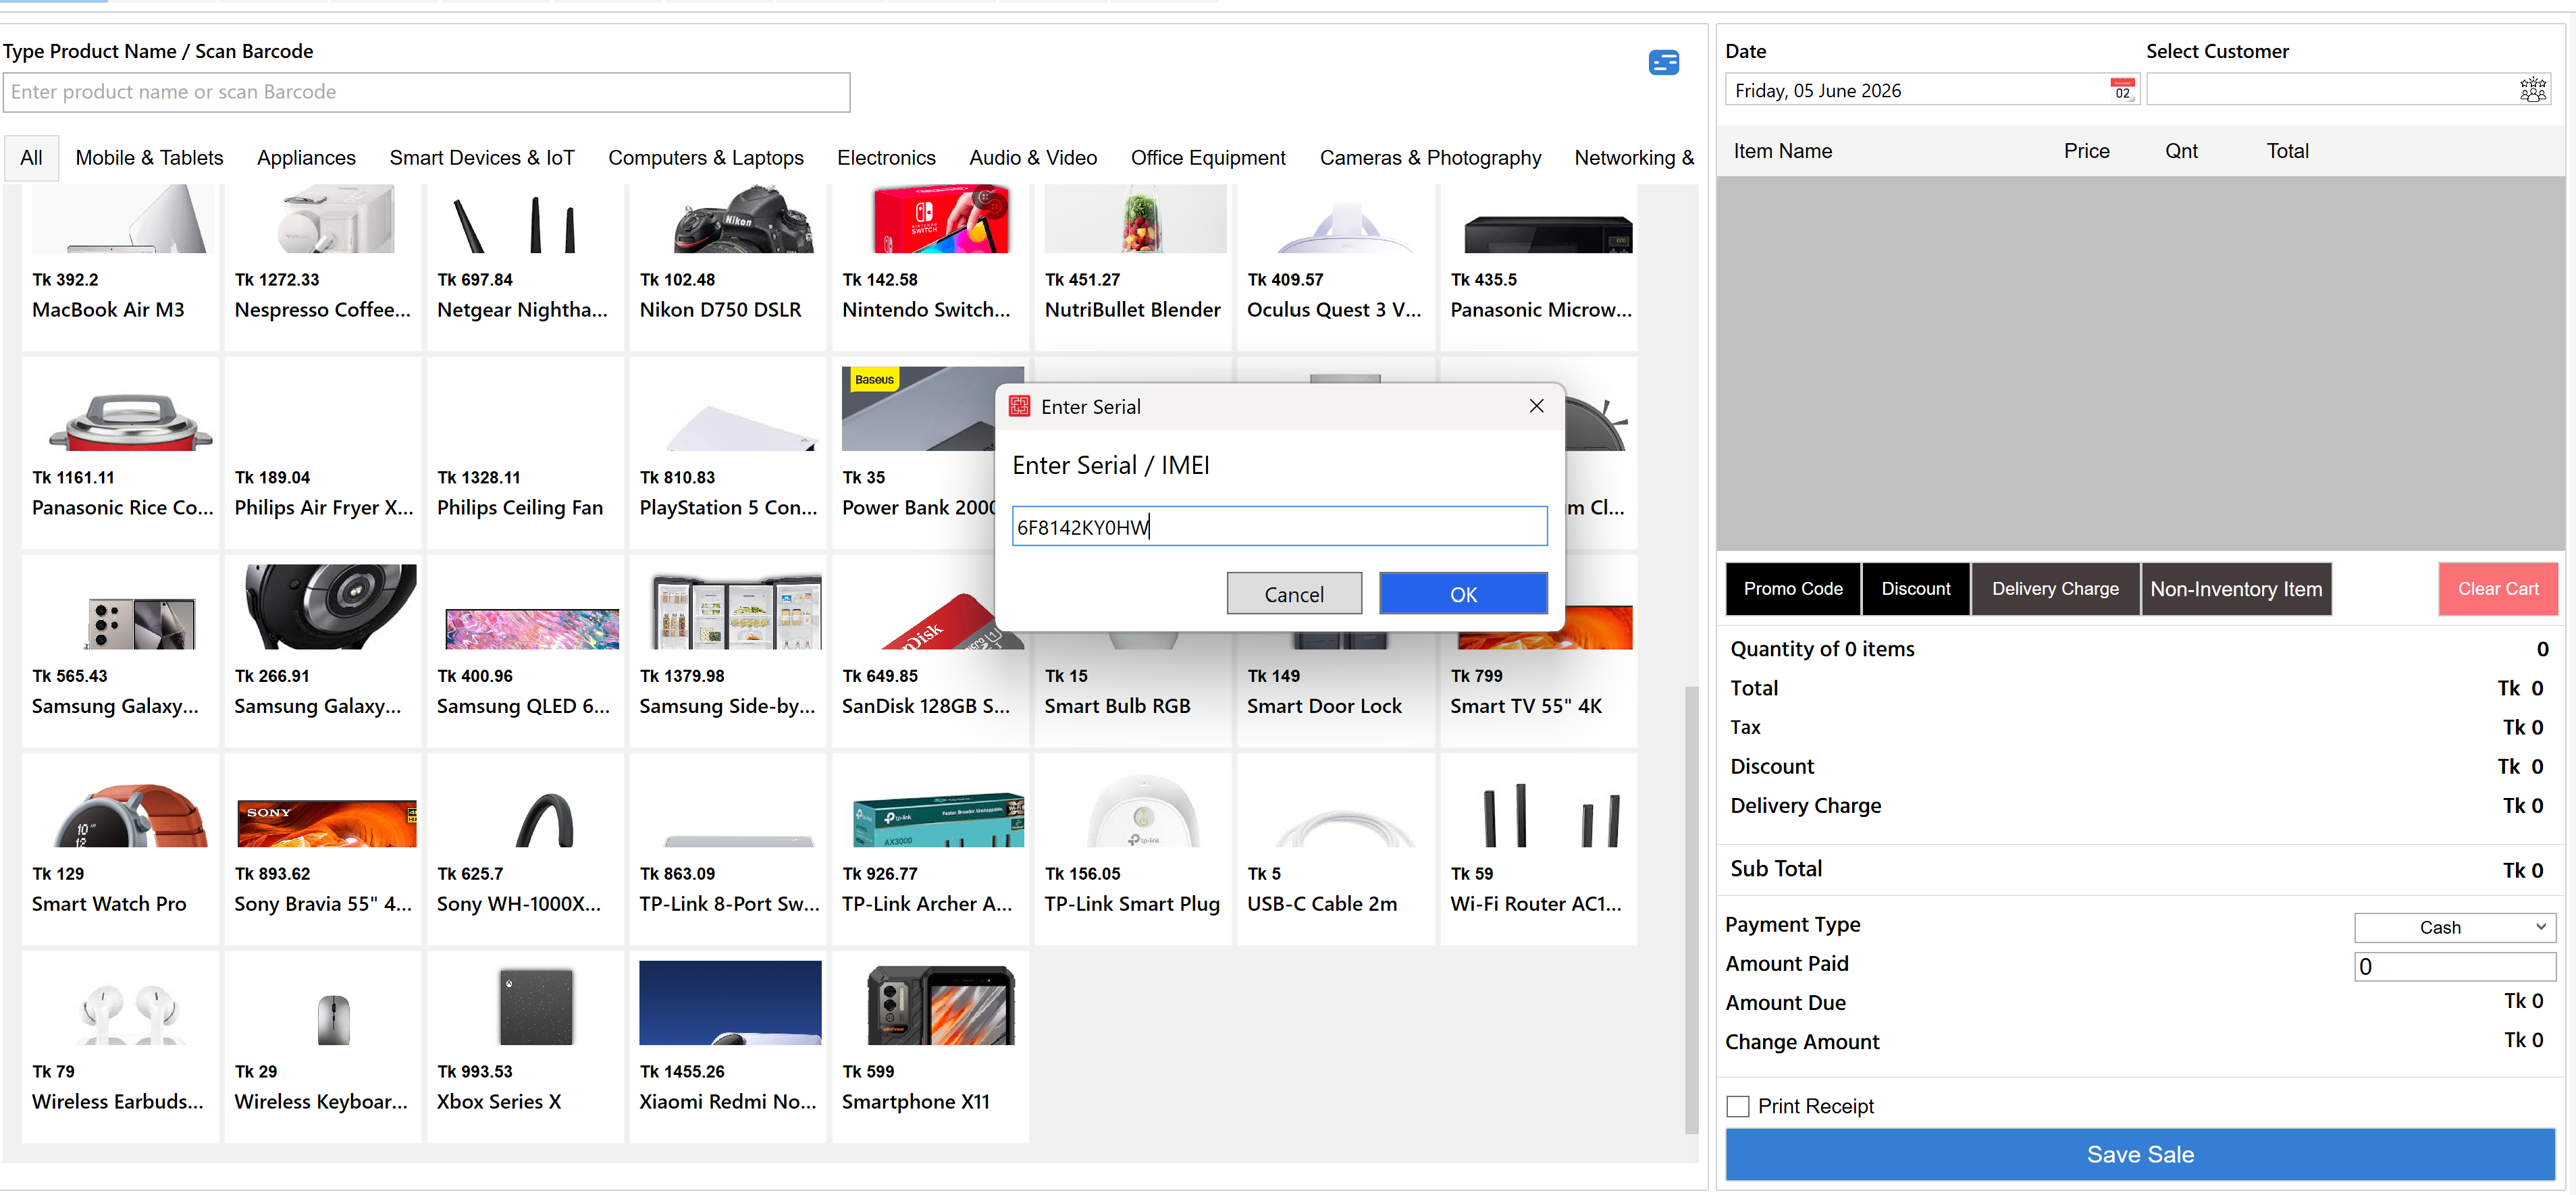This screenshot has height=1195, width=2576.
Task: Choose the Sony WH-1000X headphones product
Action: coord(525,849)
